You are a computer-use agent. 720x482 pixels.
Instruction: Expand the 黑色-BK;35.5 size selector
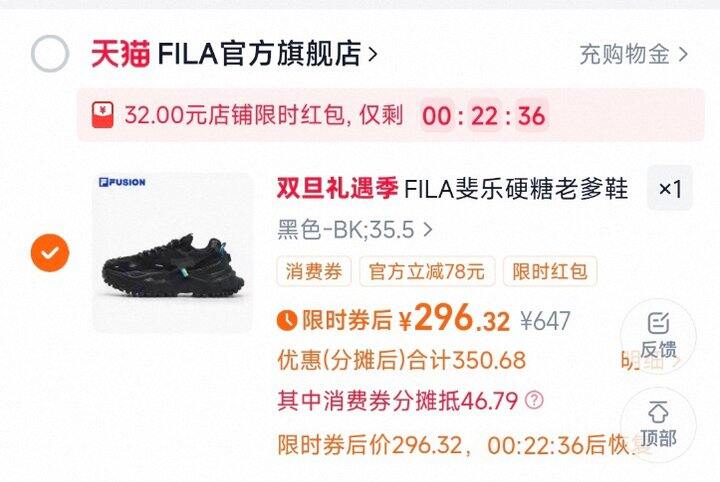[354, 230]
